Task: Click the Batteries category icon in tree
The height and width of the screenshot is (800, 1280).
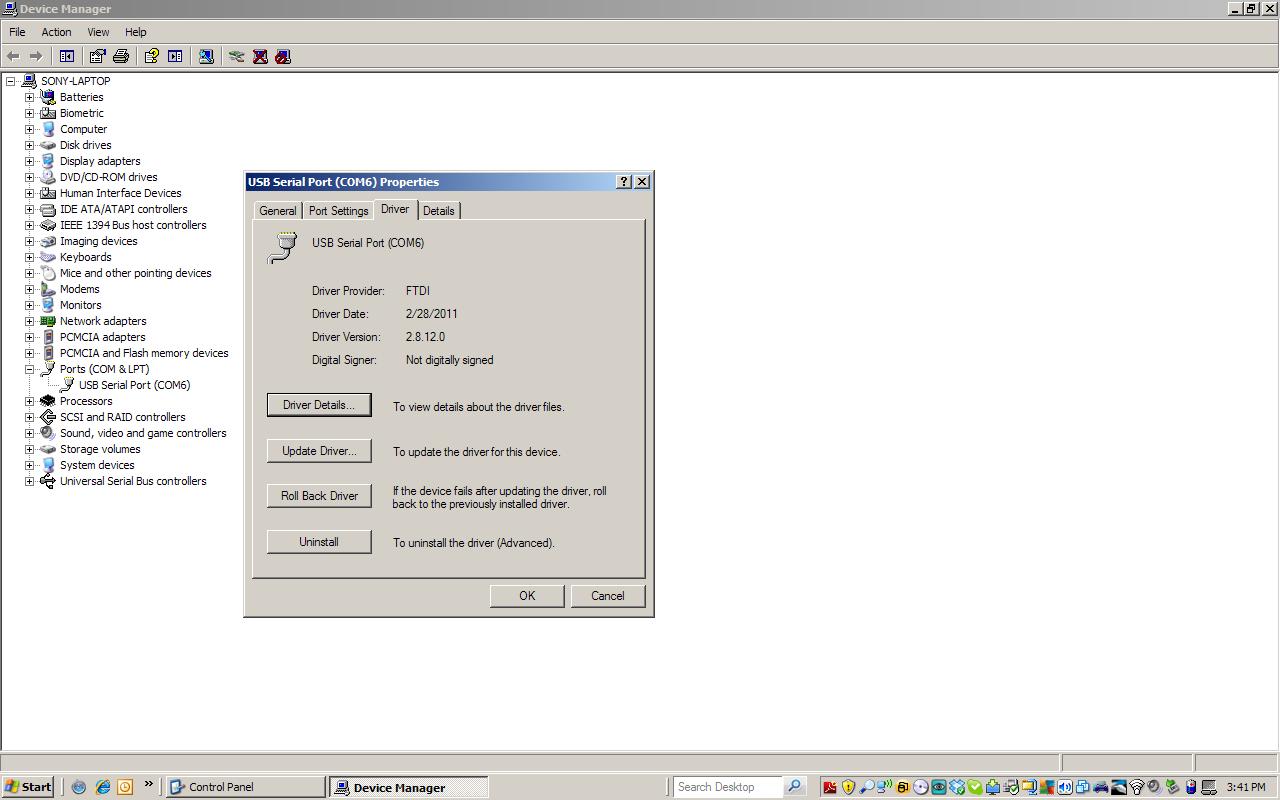Action: coord(47,97)
